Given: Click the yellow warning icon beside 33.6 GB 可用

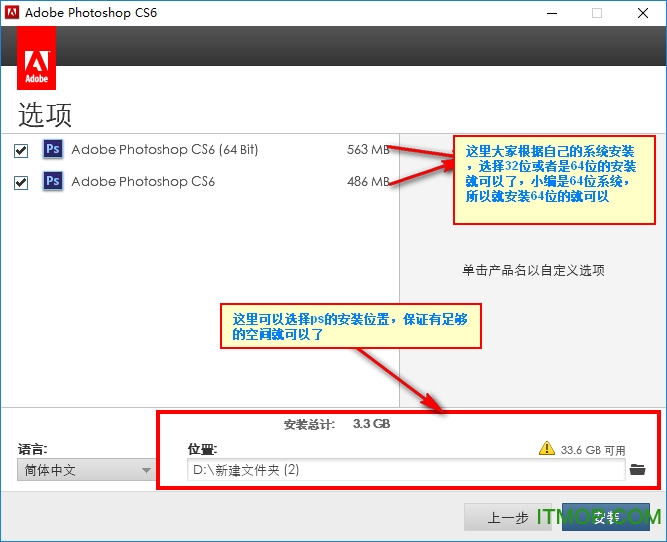Looking at the screenshot, I should [x=547, y=448].
